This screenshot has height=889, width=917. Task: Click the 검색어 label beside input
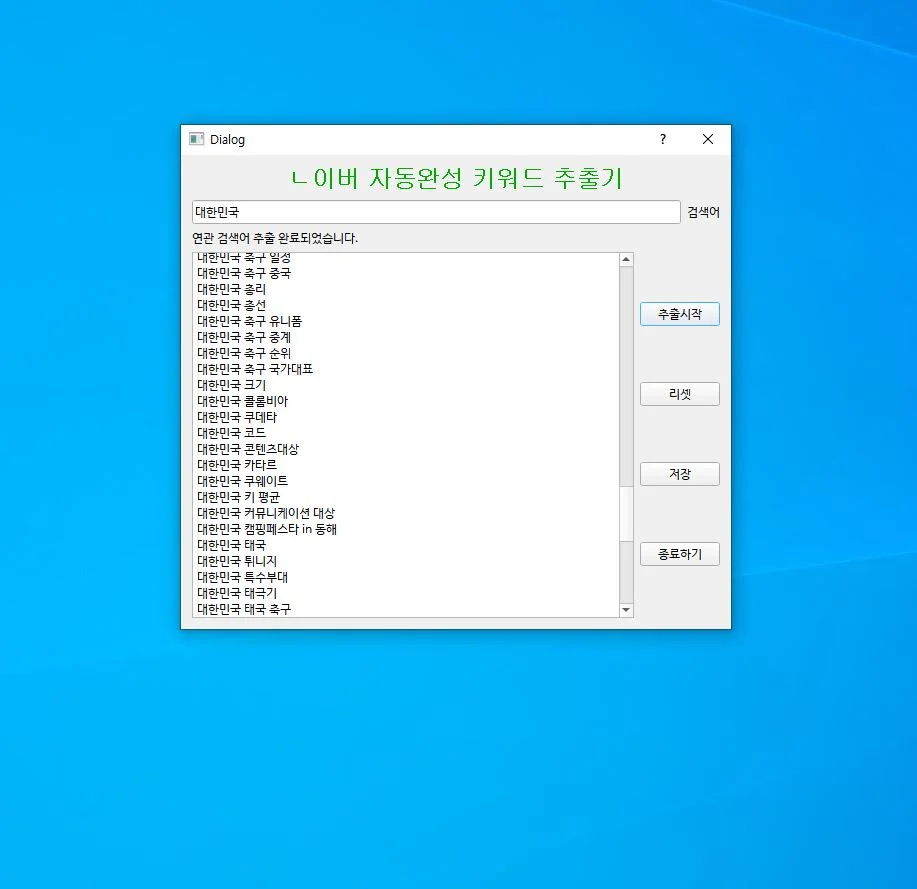[x=703, y=212]
